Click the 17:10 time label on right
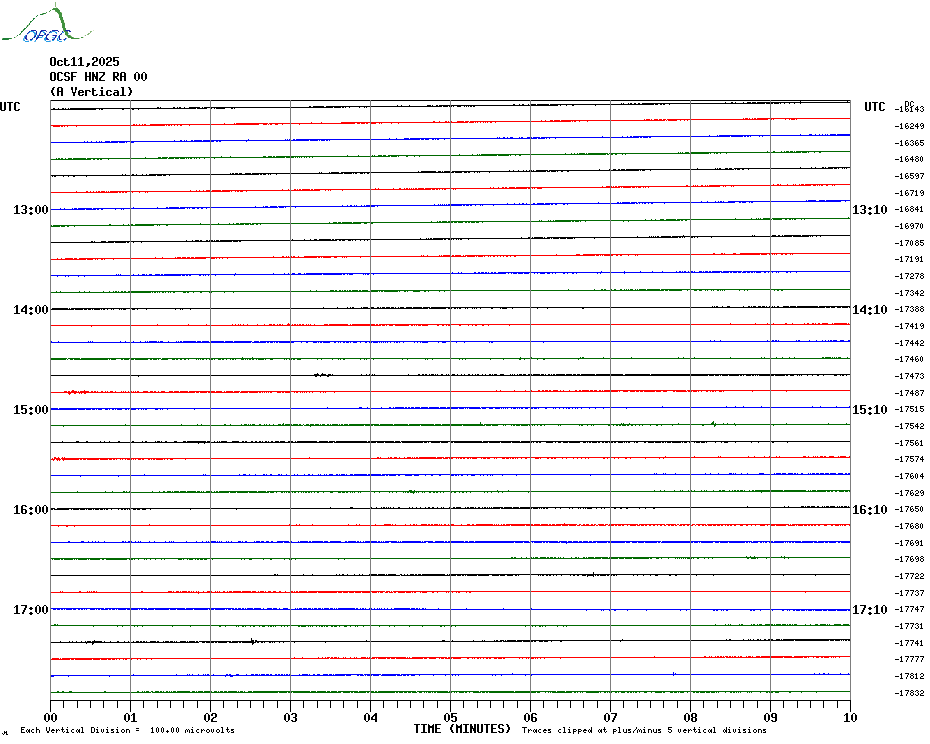Viewport: 930px width, 744px height. pyautogui.click(x=869, y=610)
